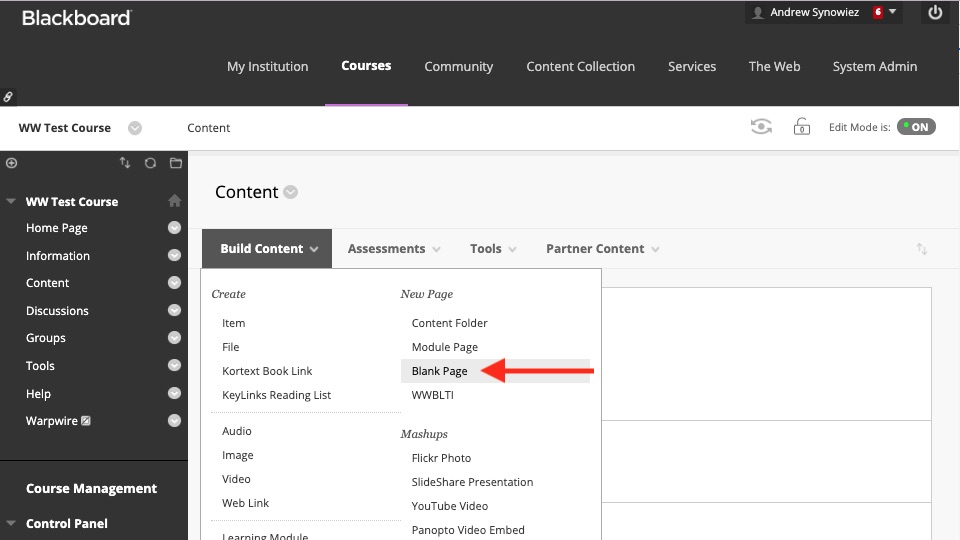
Task: Click the padlock course availability icon
Action: (x=801, y=127)
